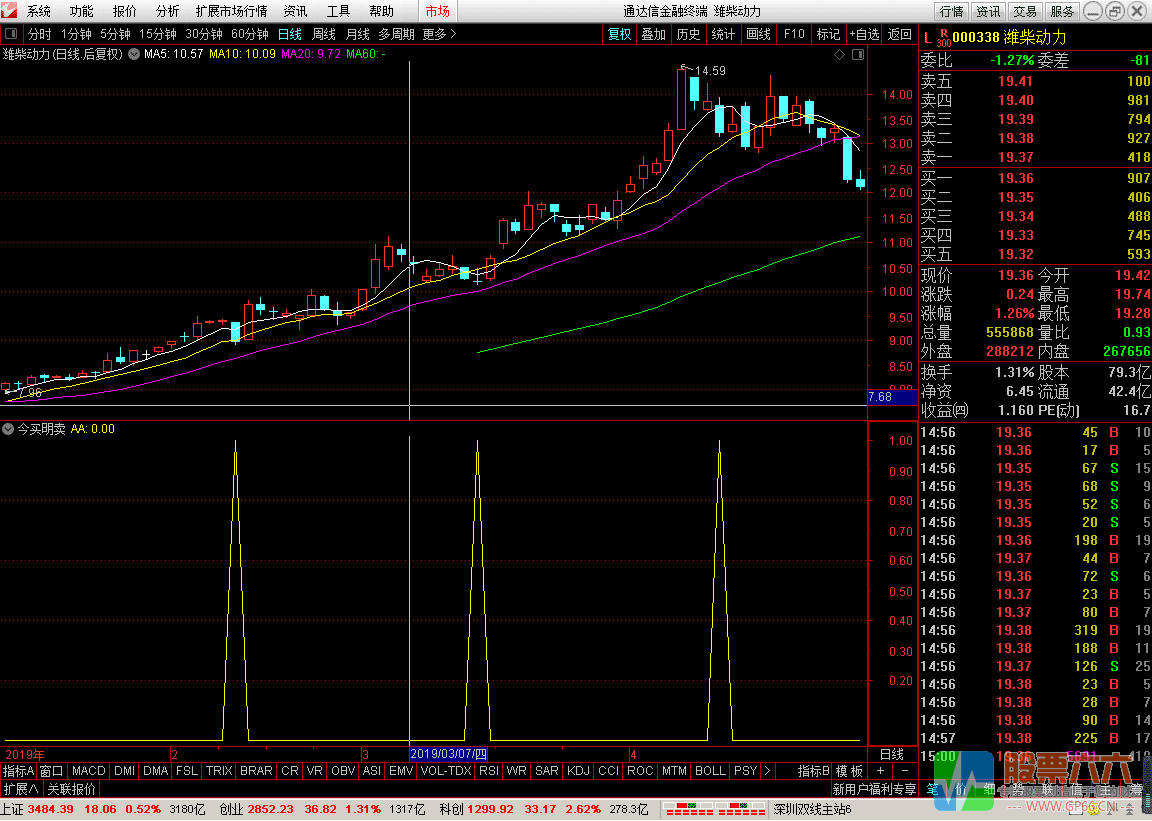Open the 模板 template tab

[850, 771]
